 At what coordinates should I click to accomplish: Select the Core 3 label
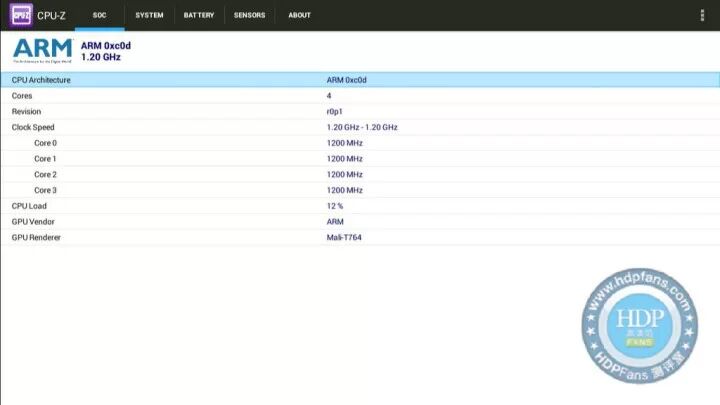(45, 190)
